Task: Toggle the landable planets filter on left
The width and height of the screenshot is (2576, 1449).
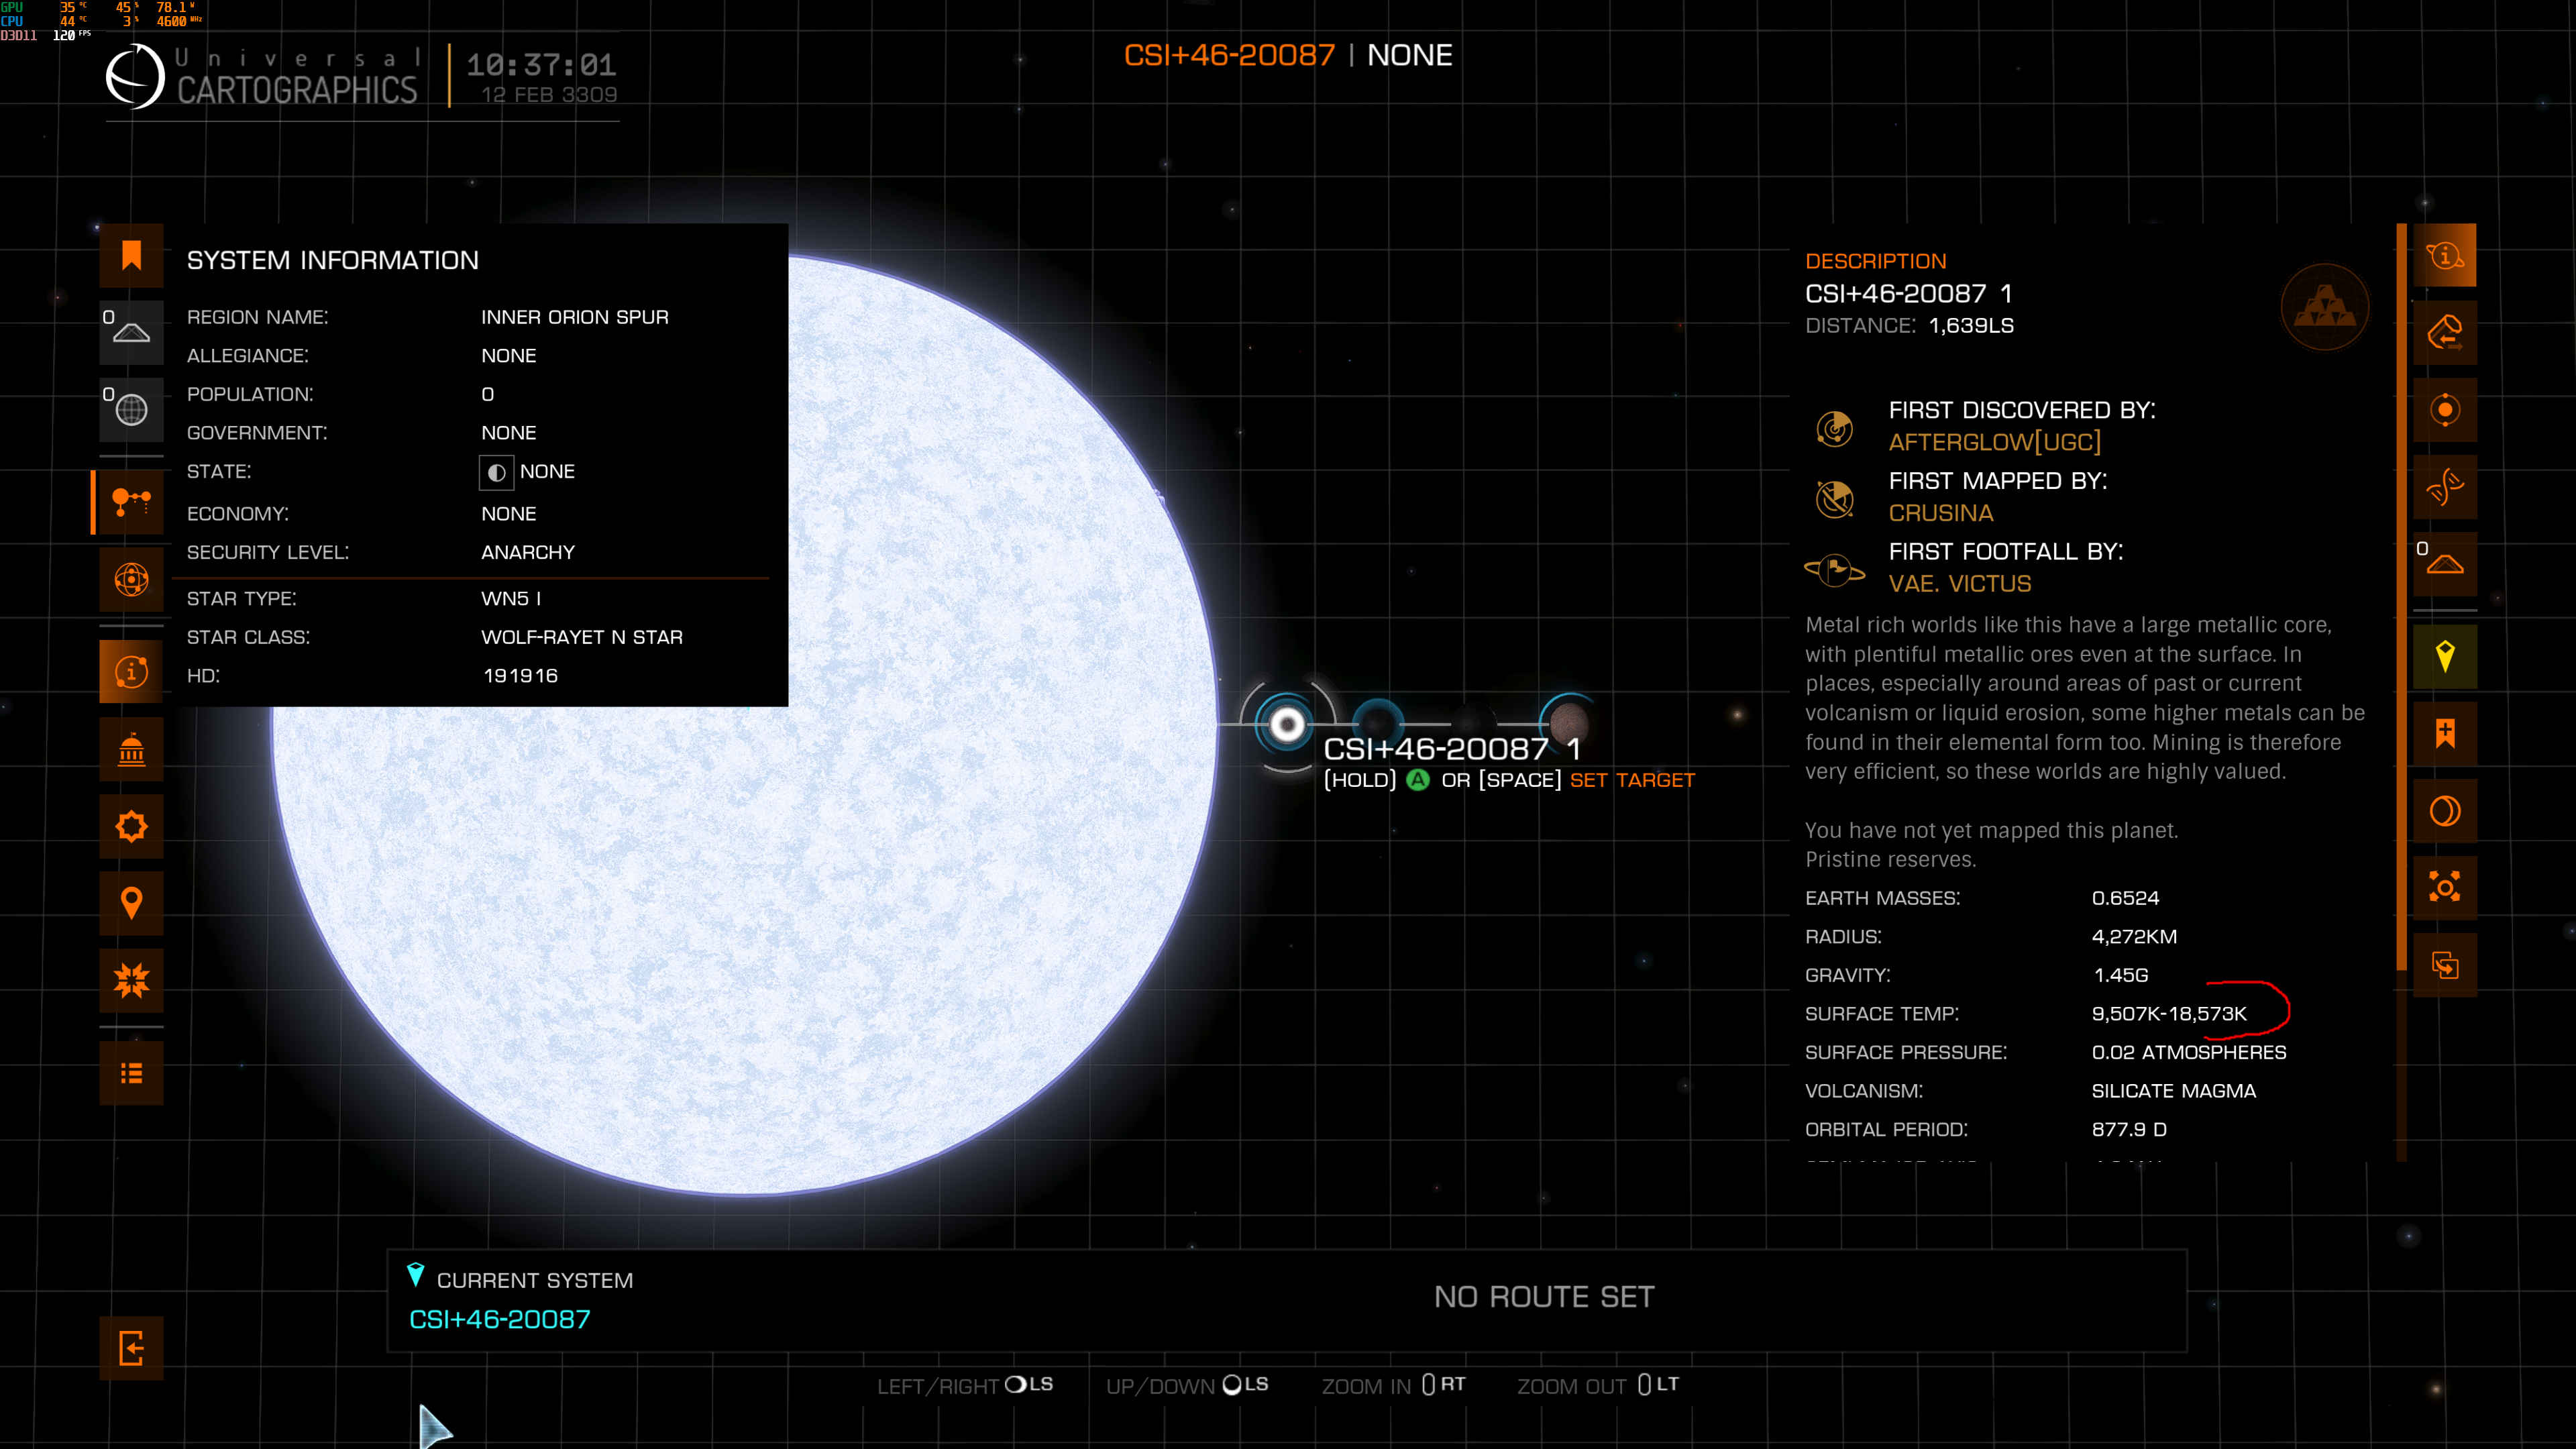Action: tap(131, 332)
